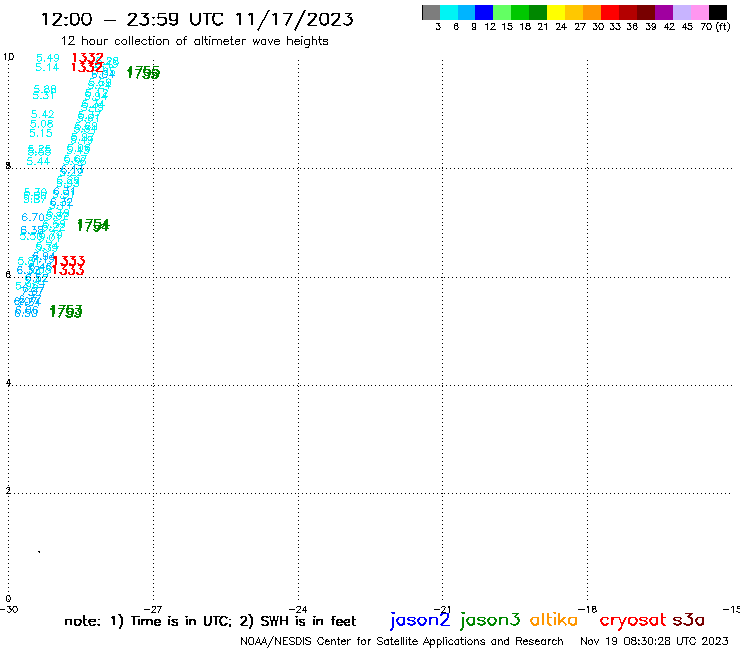Click the longitude axis label '-18'
The height and width of the screenshot is (650, 740).
point(588,609)
